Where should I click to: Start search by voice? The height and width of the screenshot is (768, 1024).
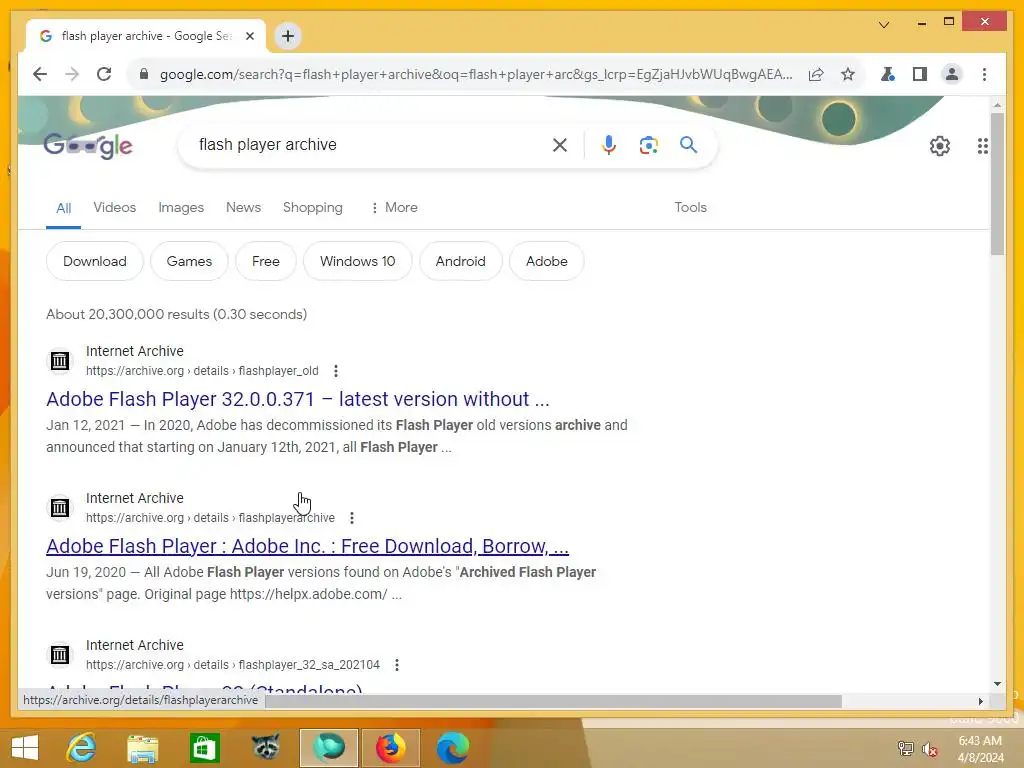(x=609, y=145)
